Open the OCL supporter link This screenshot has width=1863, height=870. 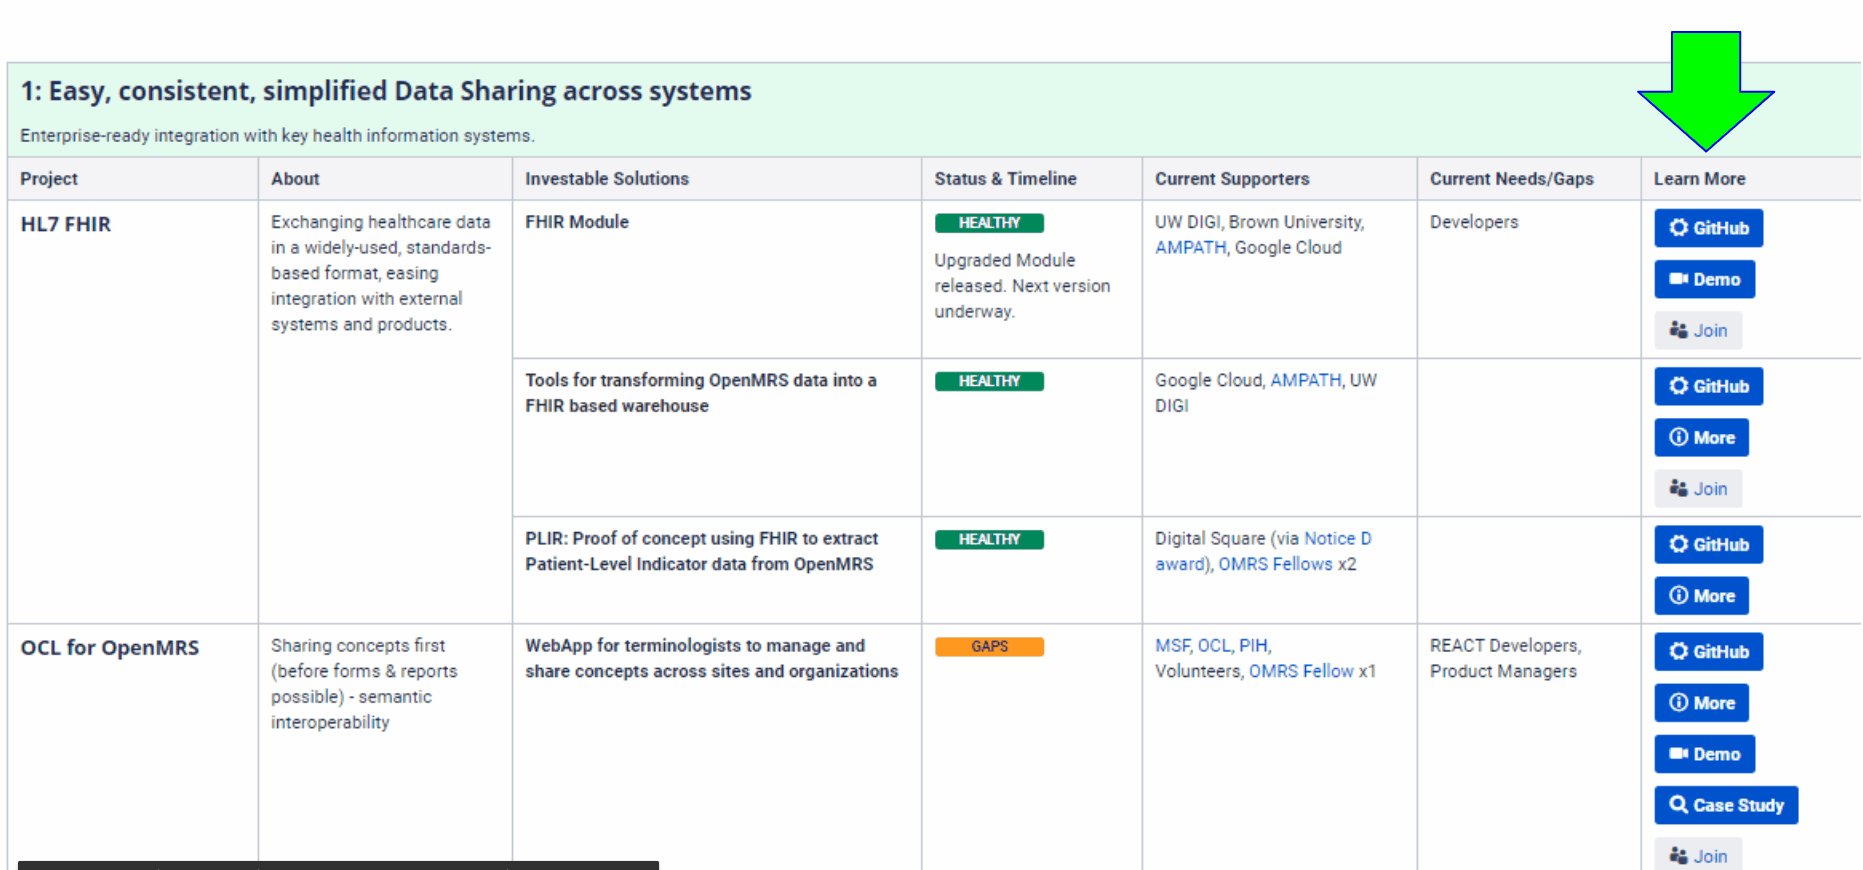pyautogui.click(x=1214, y=645)
